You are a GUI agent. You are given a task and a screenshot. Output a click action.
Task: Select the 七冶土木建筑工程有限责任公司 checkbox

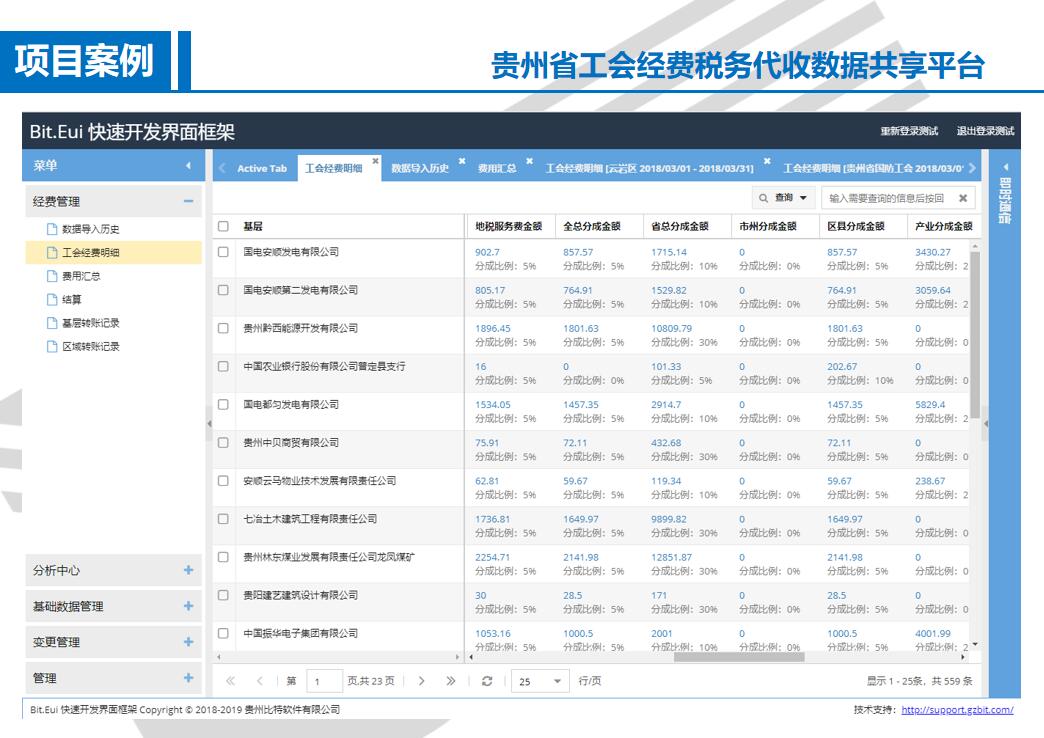click(224, 519)
